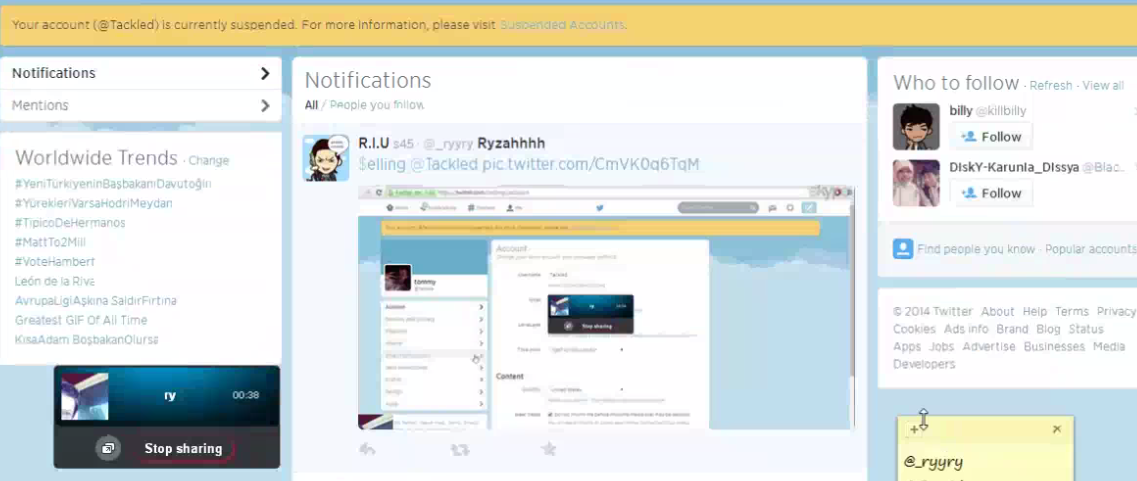Open trend #TipicoDeHermanos

70,223
